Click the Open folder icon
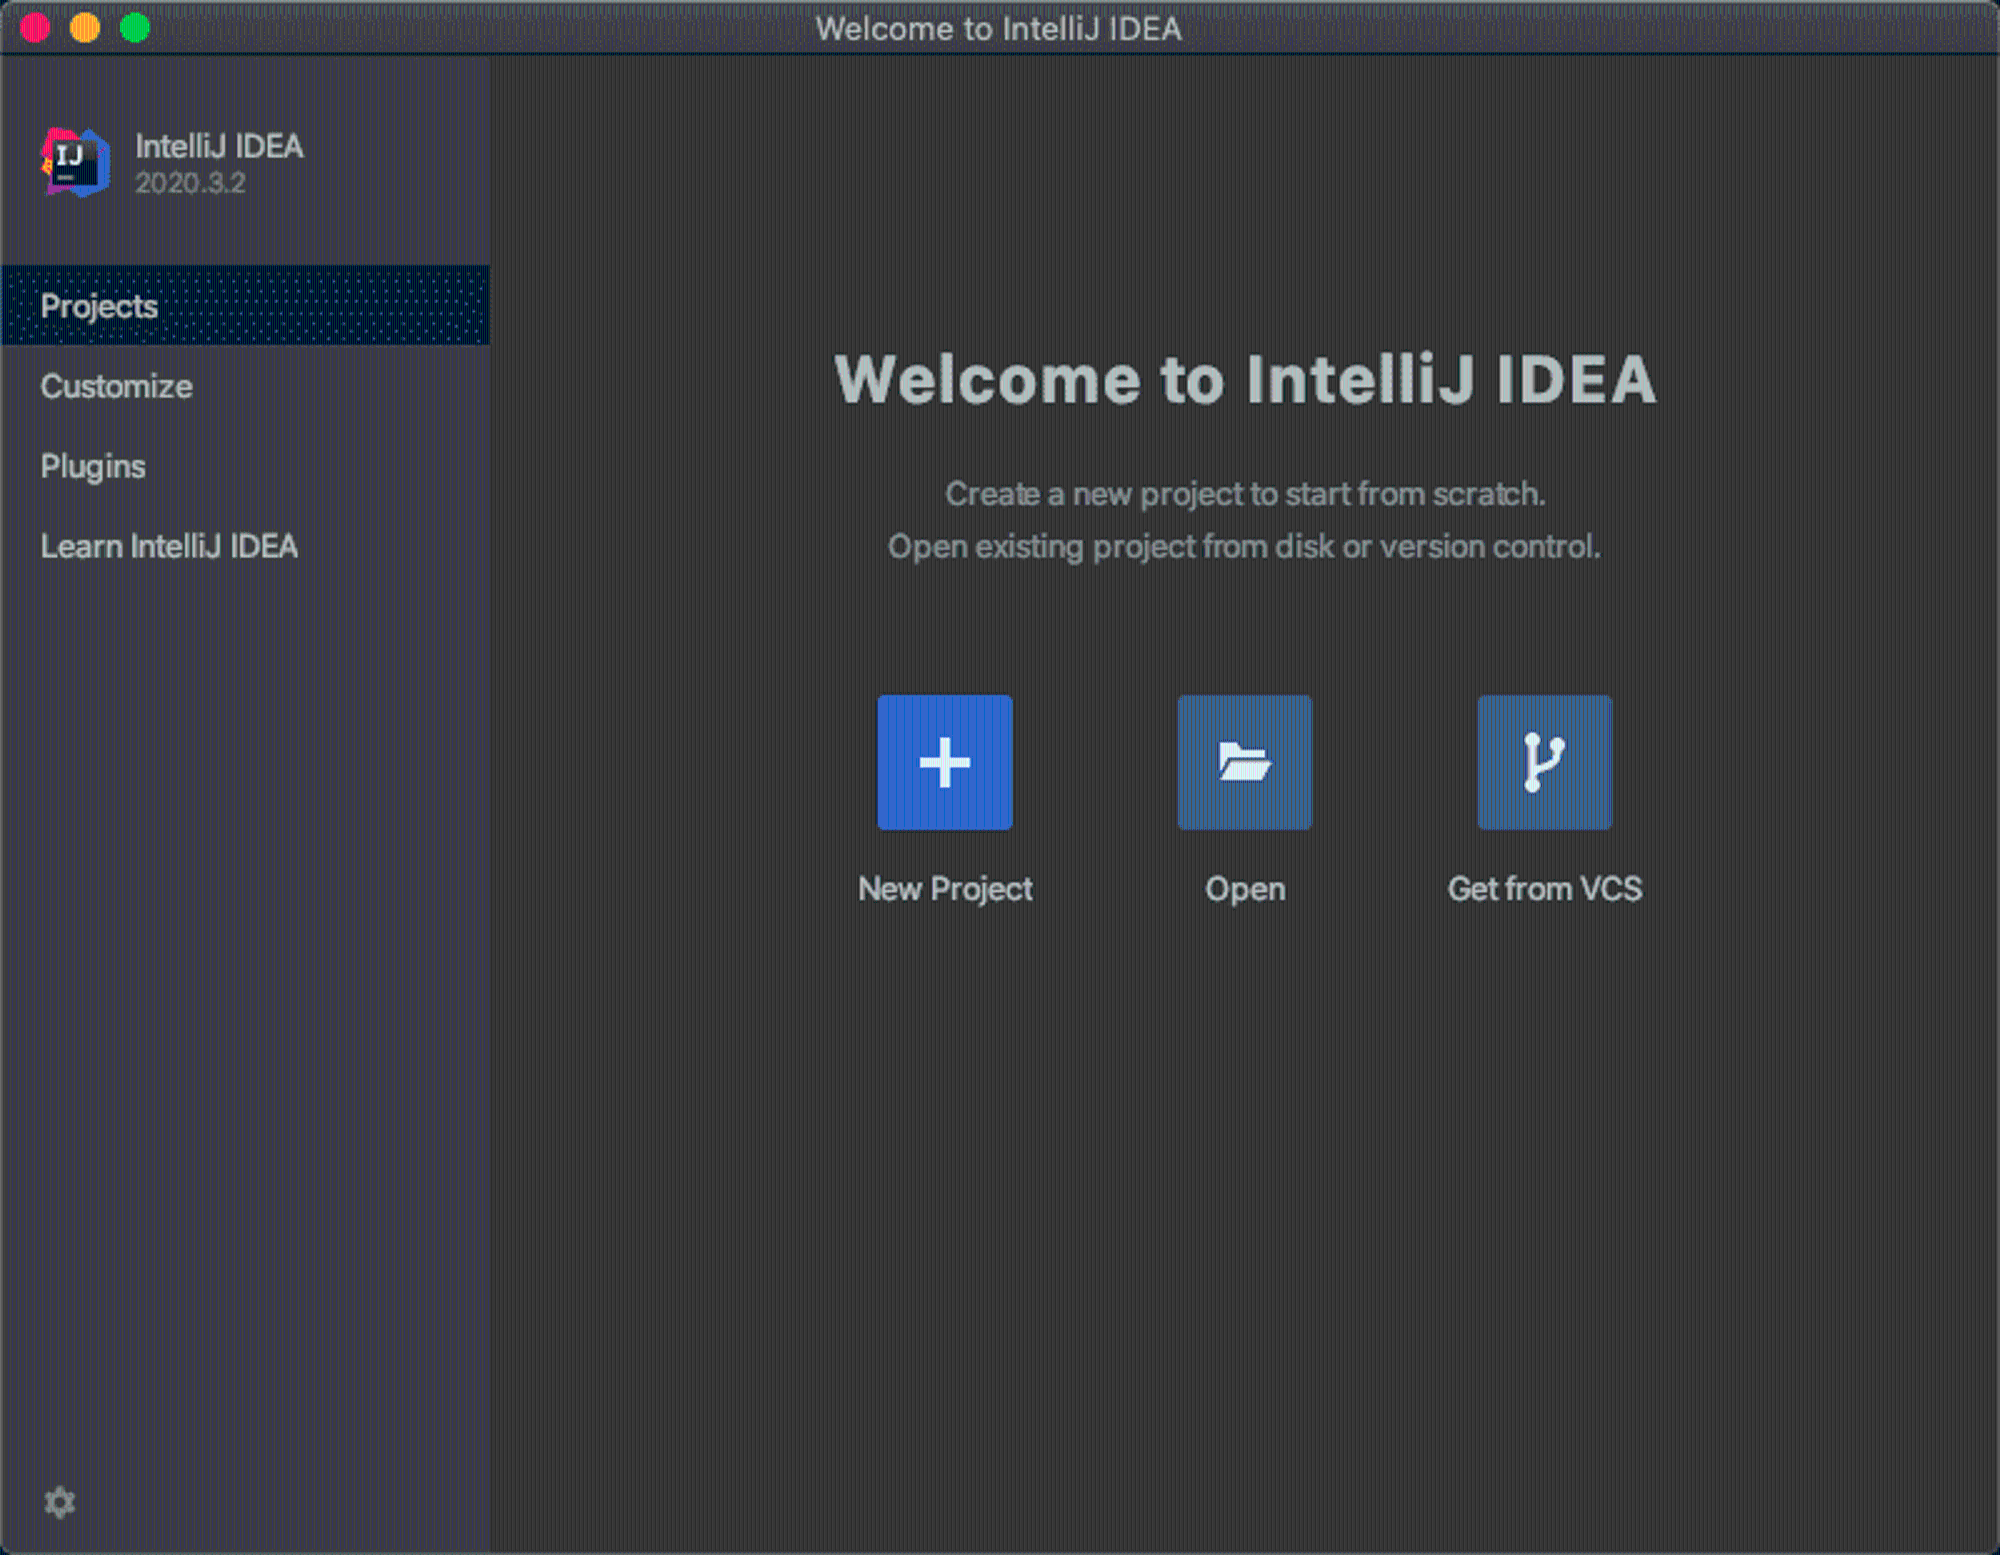Screen dimensions: 2000x1555 tap(1244, 763)
